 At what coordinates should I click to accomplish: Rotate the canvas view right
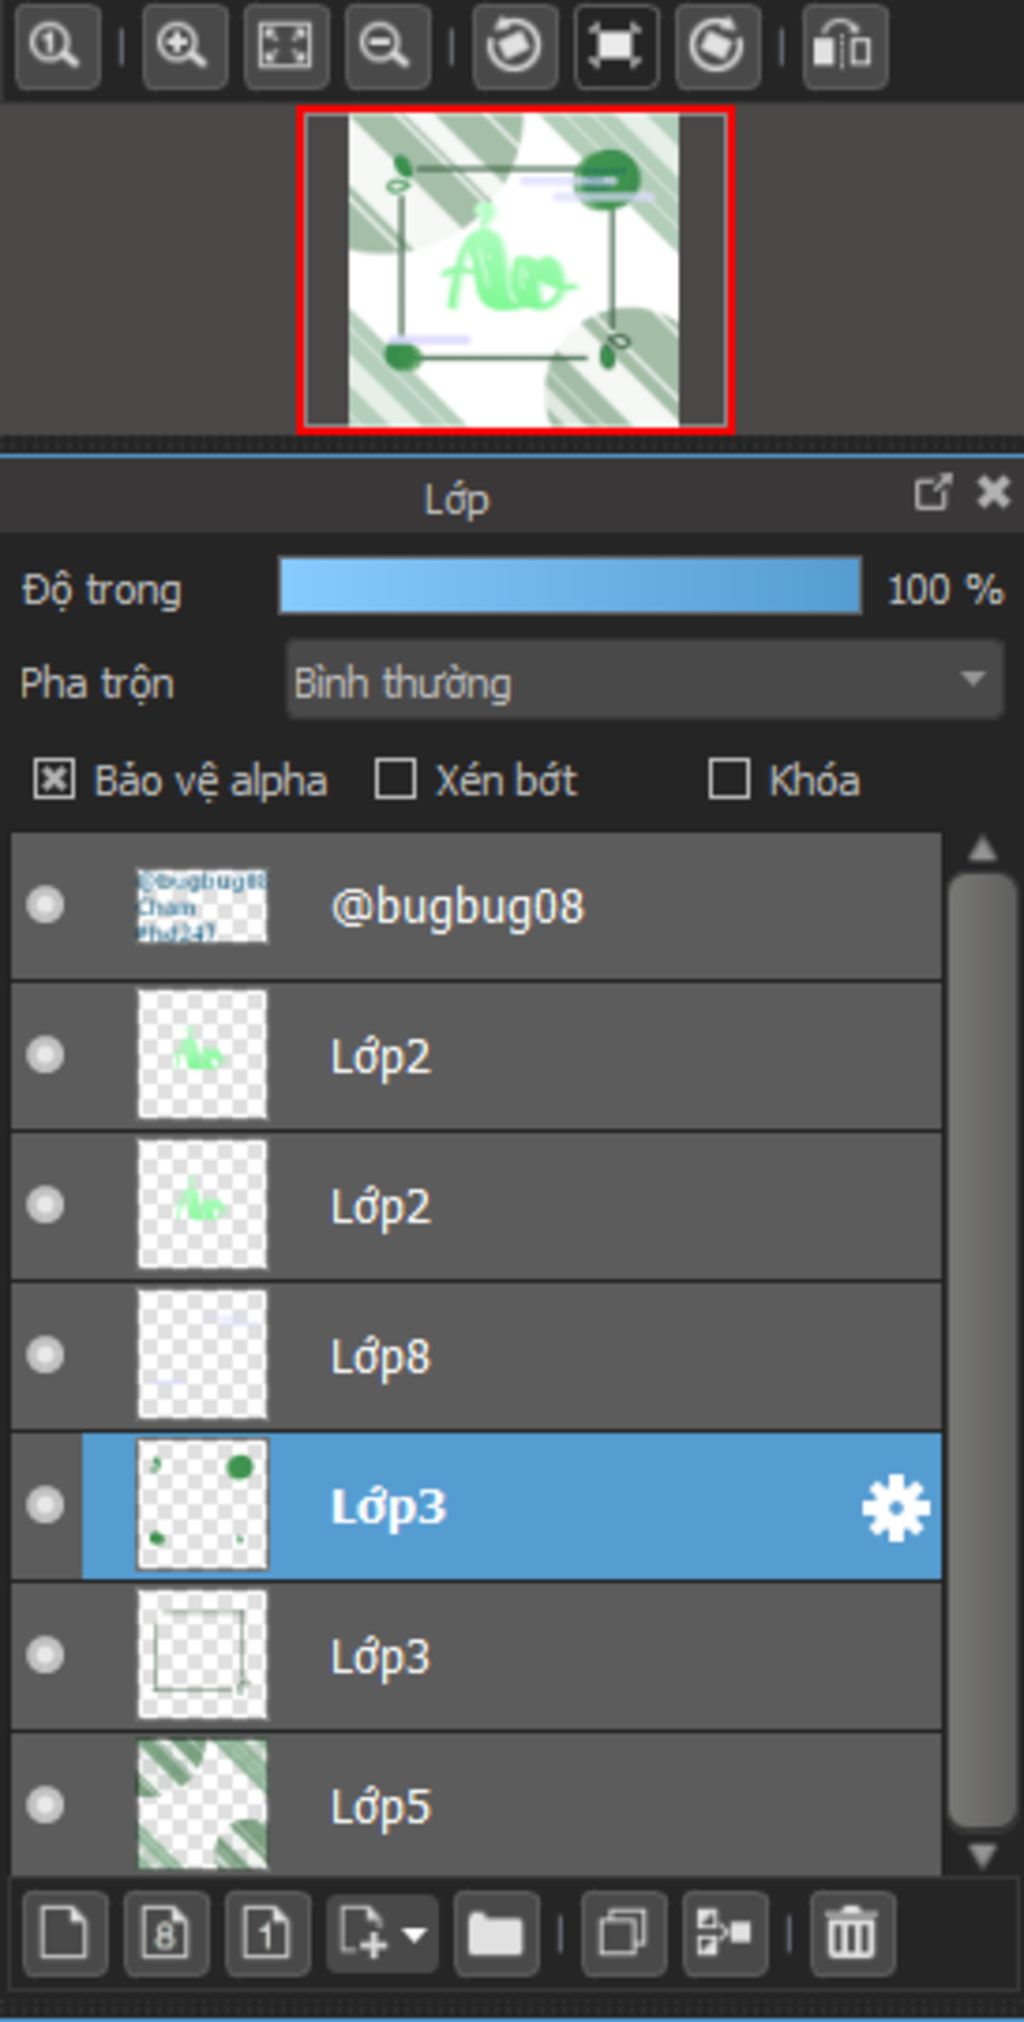click(717, 46)
